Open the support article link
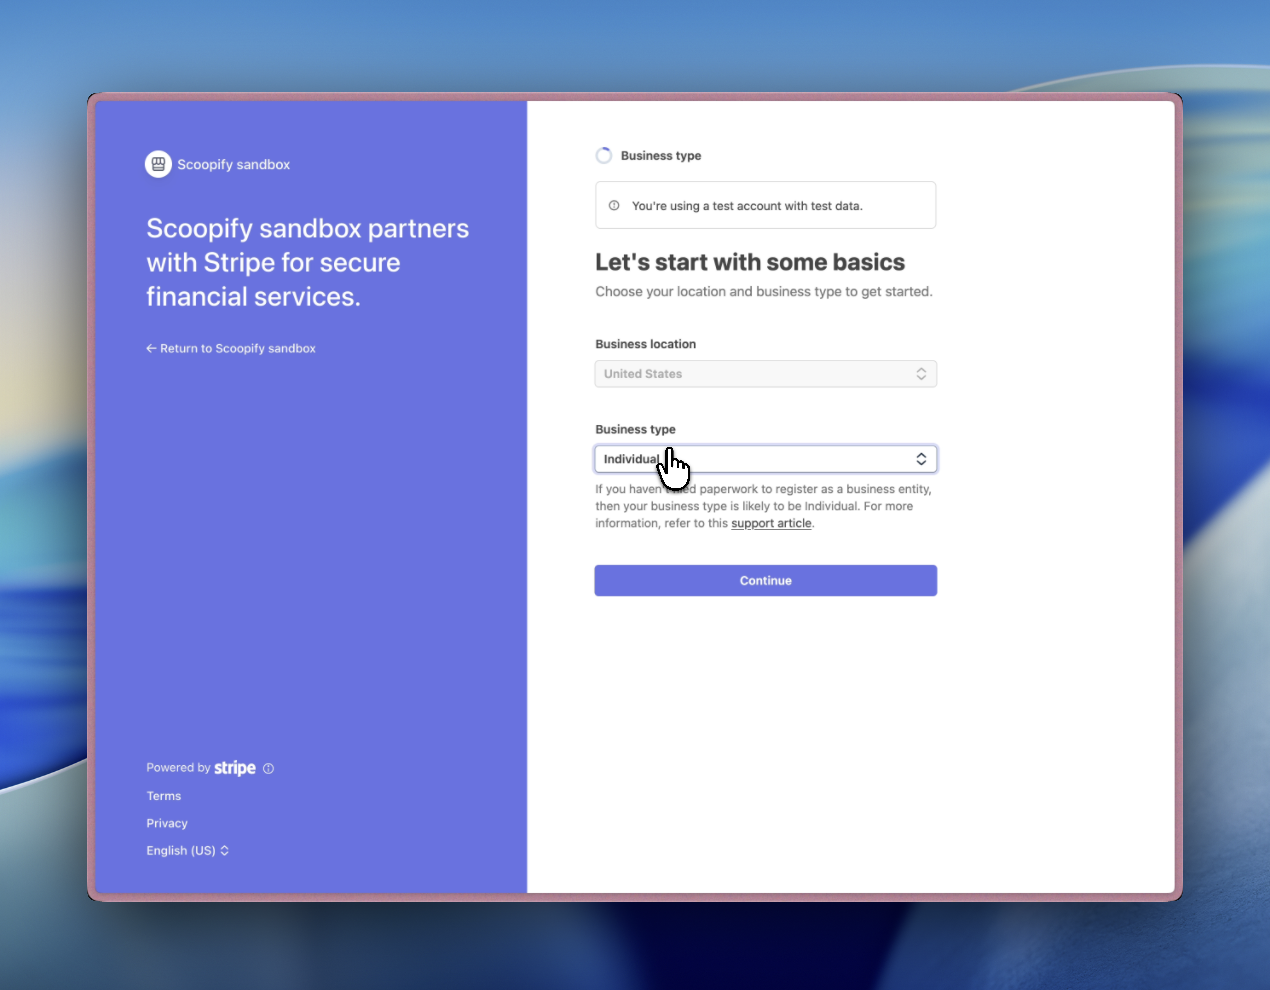 pyautogui.click(x=771, y=522)
